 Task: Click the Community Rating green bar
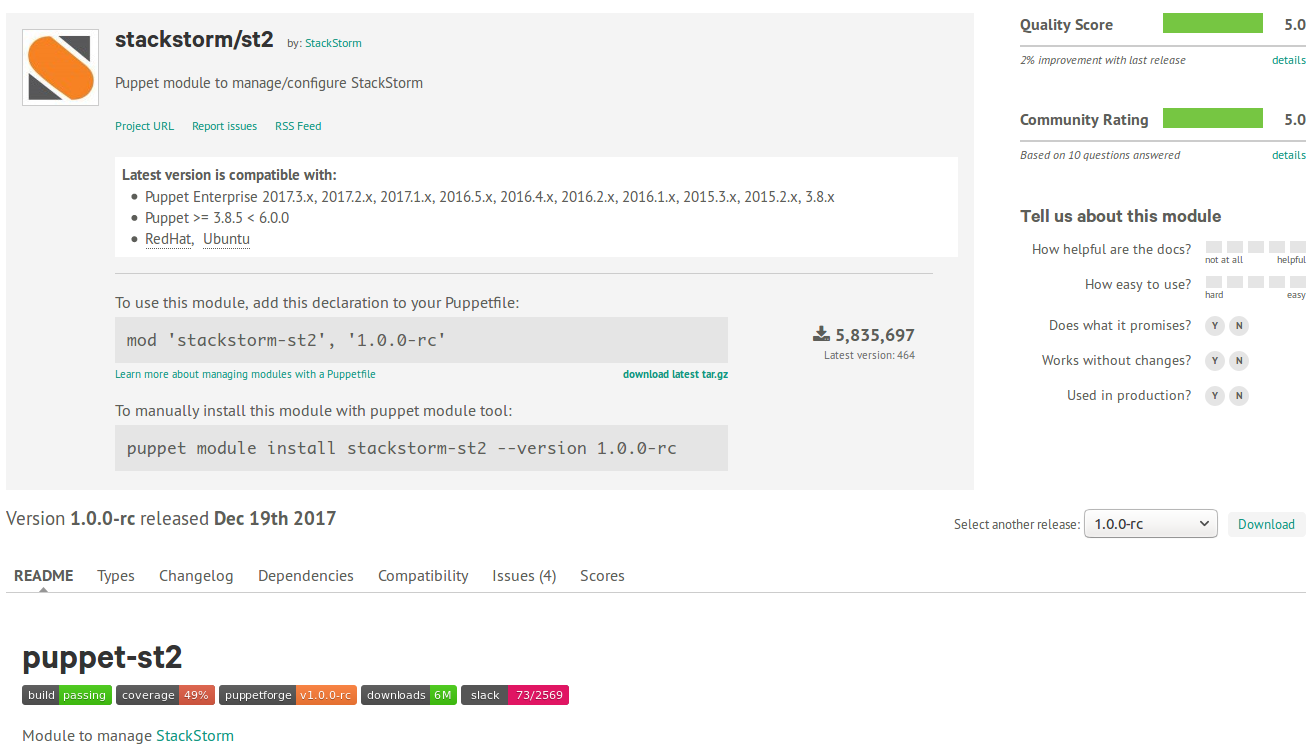[1213, 119]
